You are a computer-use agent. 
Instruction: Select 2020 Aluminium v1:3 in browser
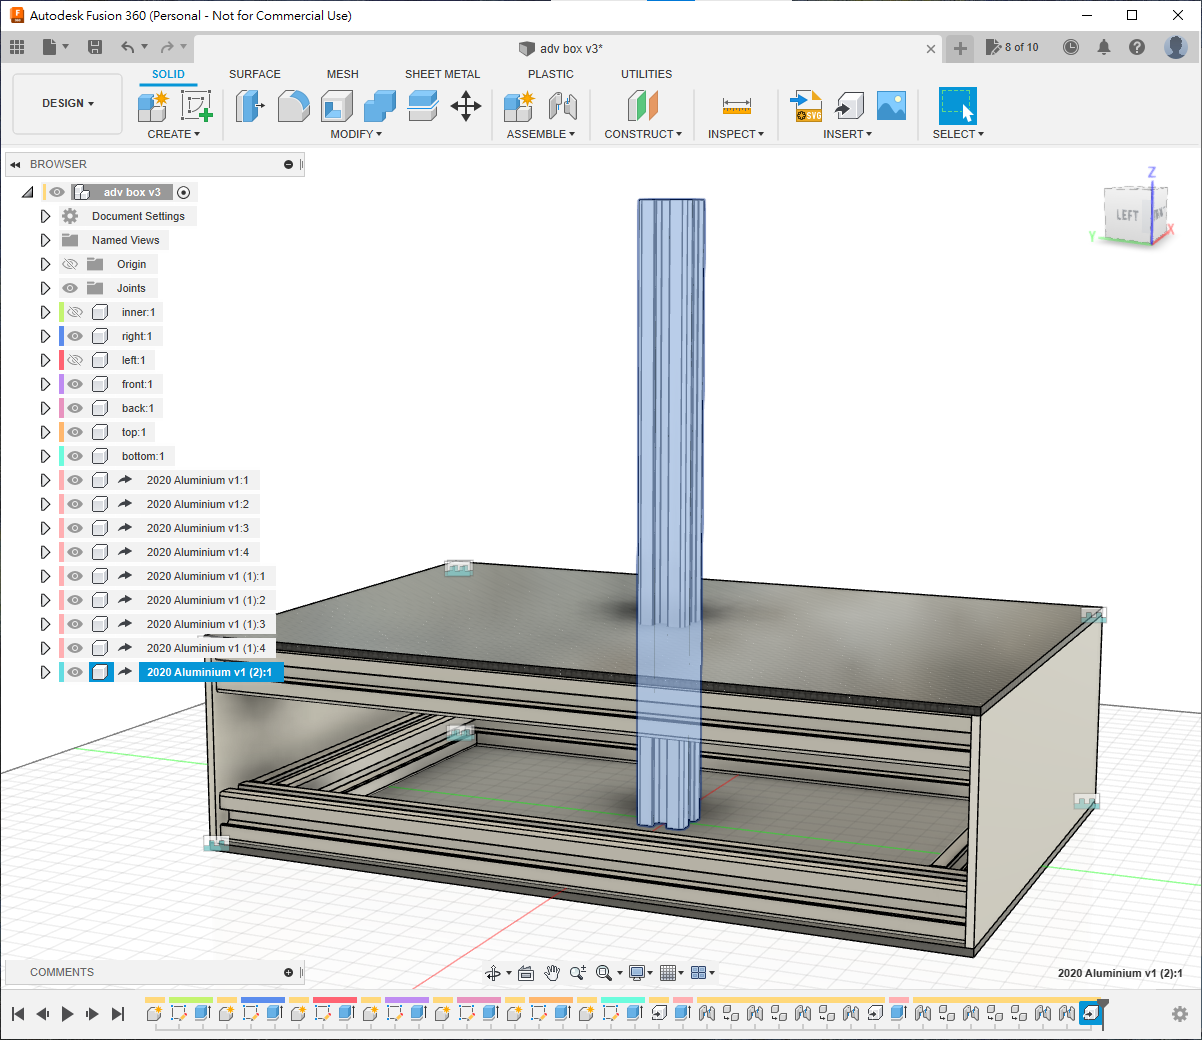coord(197,528)
